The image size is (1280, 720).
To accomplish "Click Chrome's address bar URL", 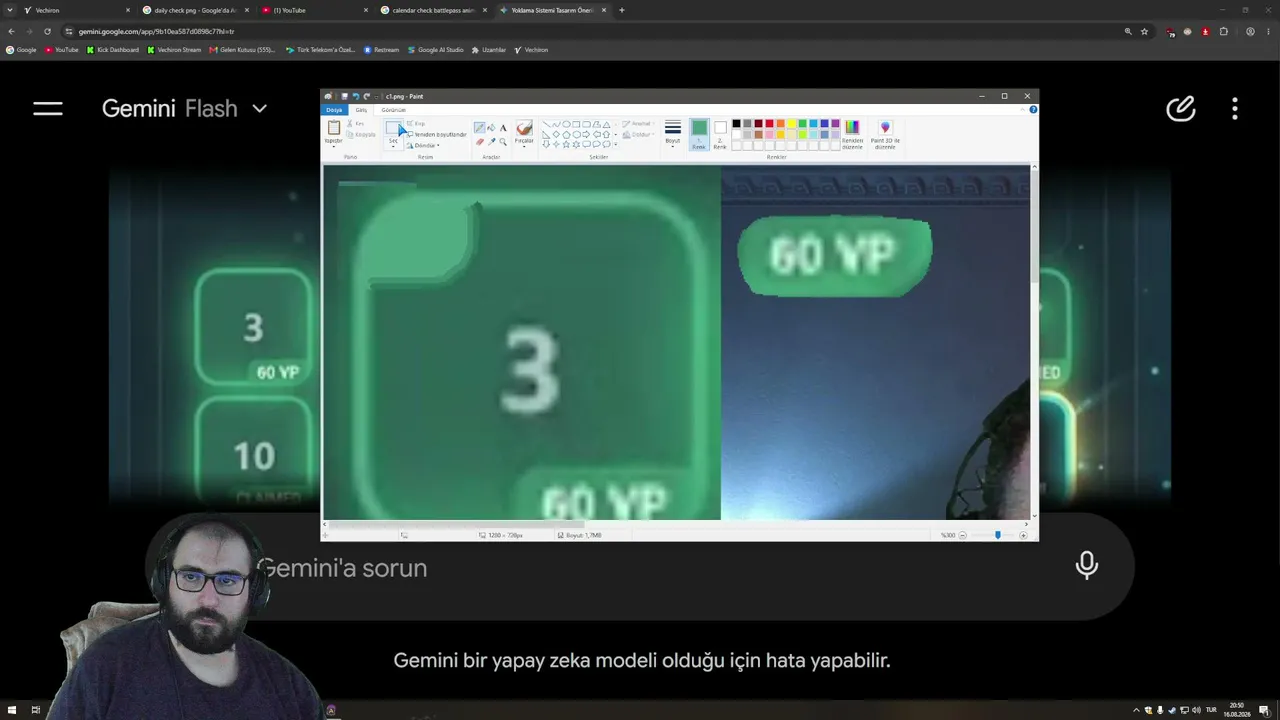I will pos(156,31).
